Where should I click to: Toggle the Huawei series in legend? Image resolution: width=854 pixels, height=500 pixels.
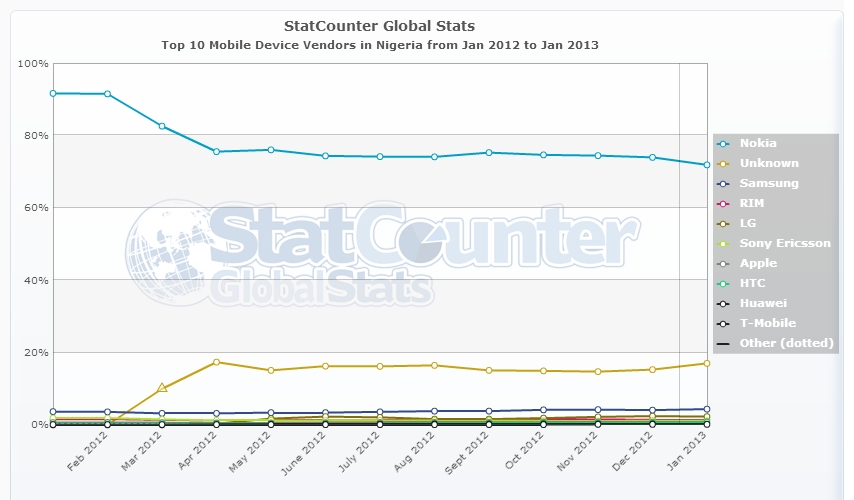point(764,303)
